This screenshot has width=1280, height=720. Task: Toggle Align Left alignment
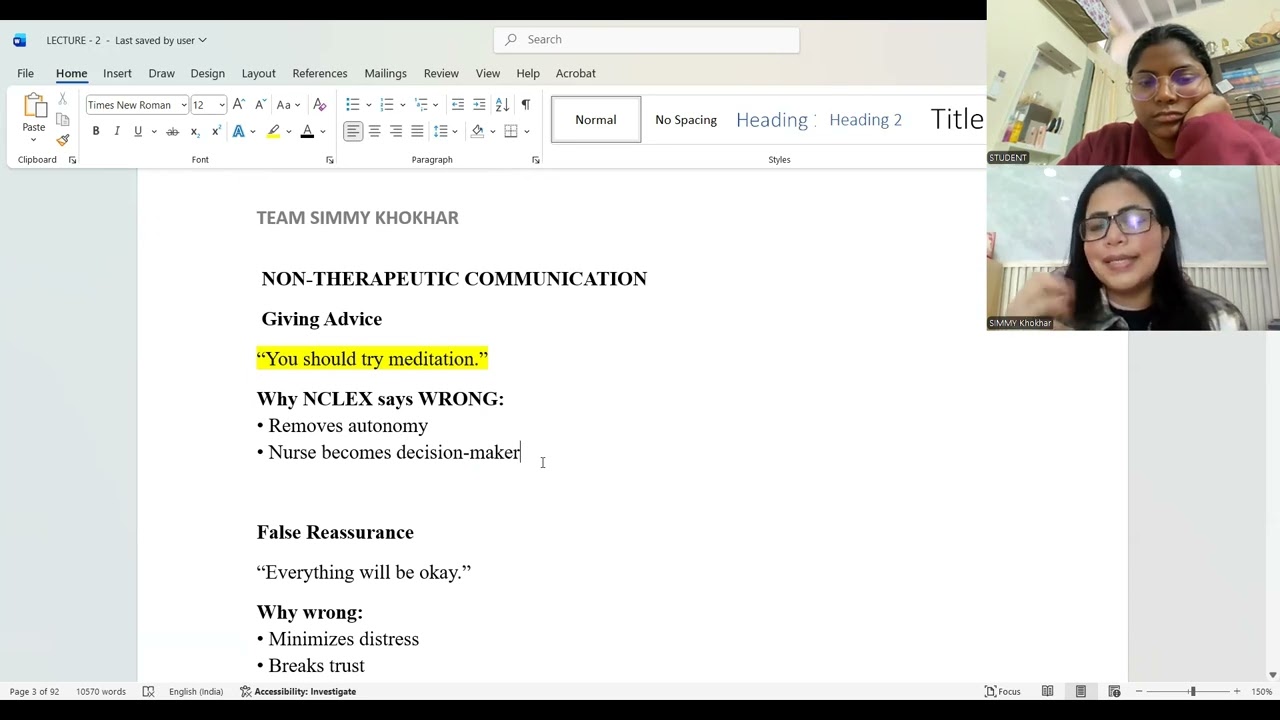(353, 131)
